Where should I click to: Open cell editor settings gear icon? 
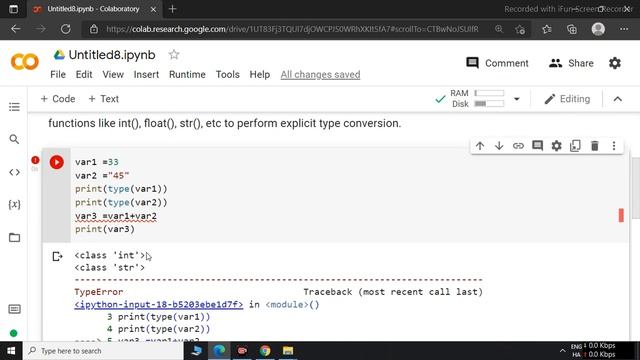[x=556, y=146]
